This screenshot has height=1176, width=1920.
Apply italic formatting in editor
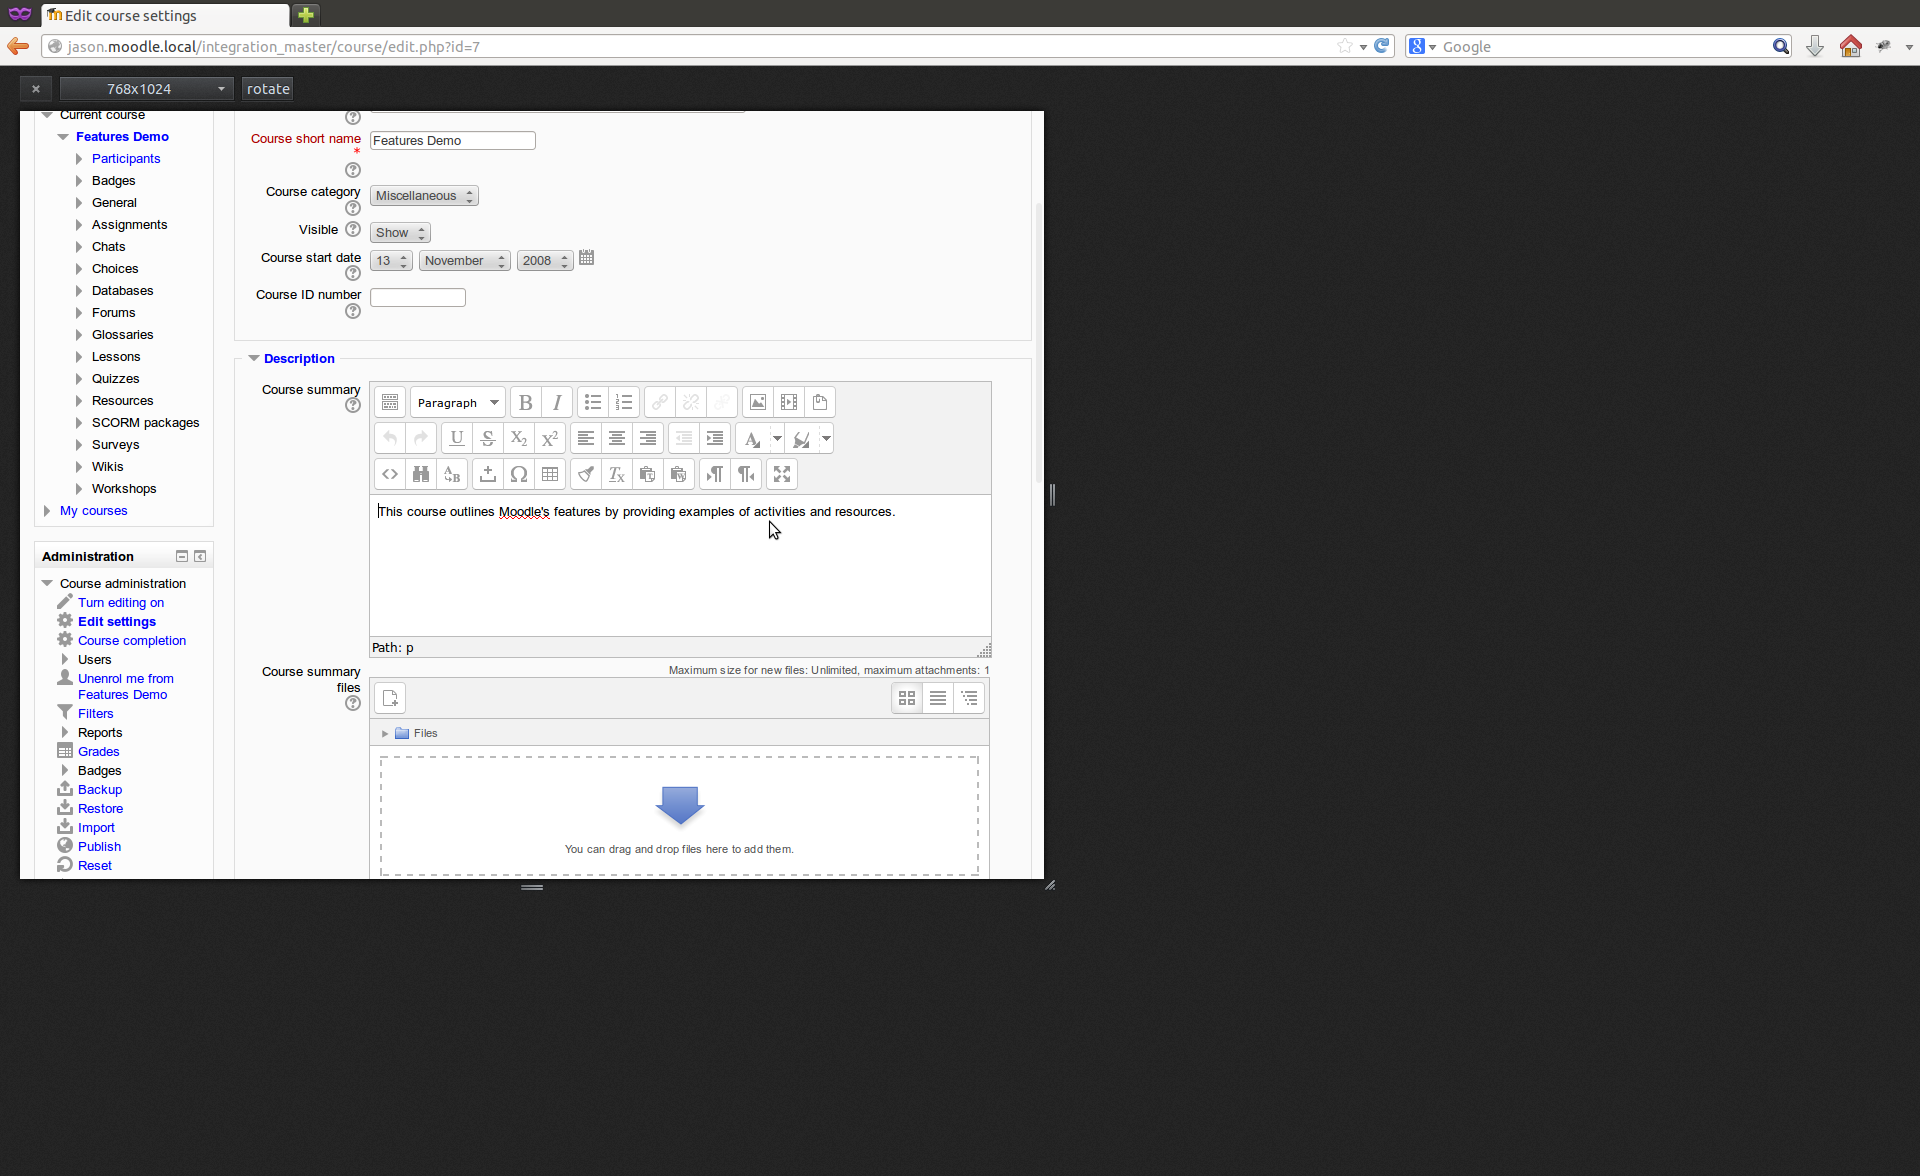(x=557, y=402)
